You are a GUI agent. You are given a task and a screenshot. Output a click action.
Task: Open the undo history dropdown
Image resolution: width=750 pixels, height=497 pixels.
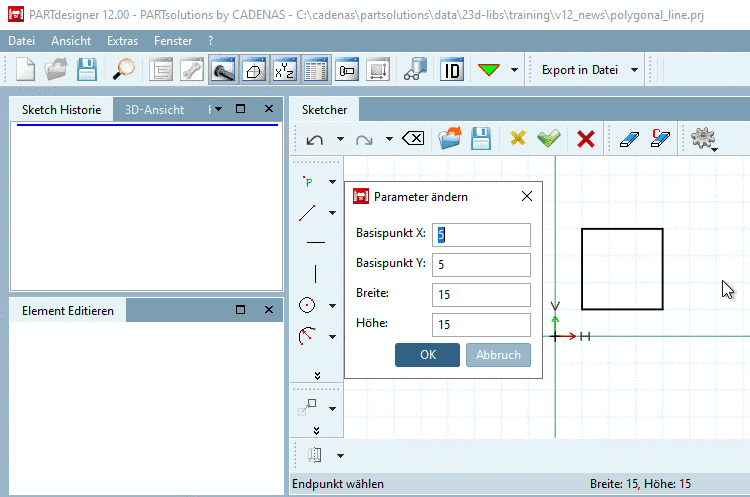click(340, 139)
